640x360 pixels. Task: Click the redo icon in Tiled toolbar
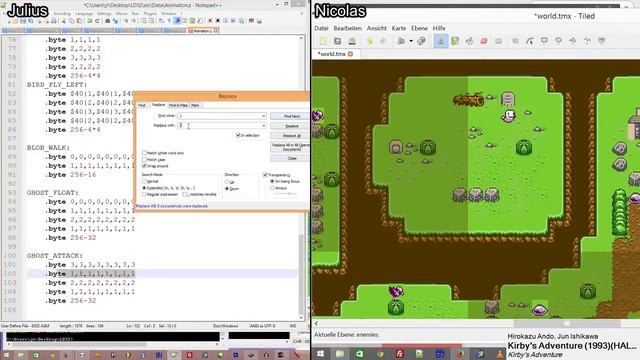pos(383,41)
